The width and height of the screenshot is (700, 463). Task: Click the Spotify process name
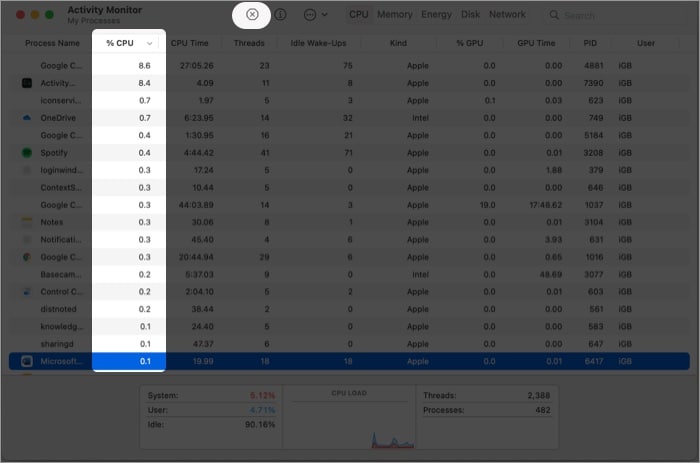54,153
